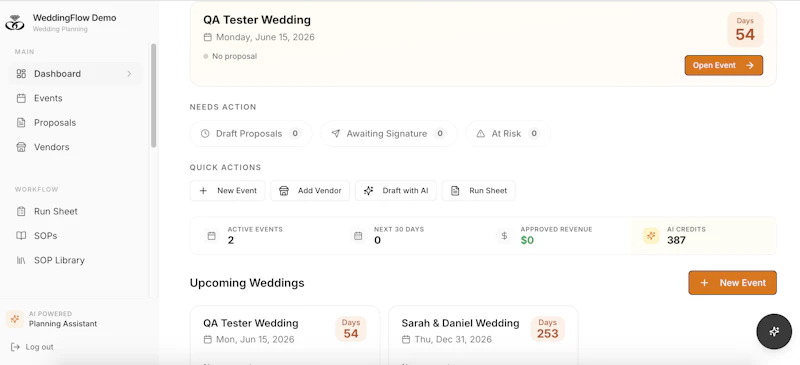
Task: Click the sparkle icon beside AI Credits
Action: [x=651, y=236]
